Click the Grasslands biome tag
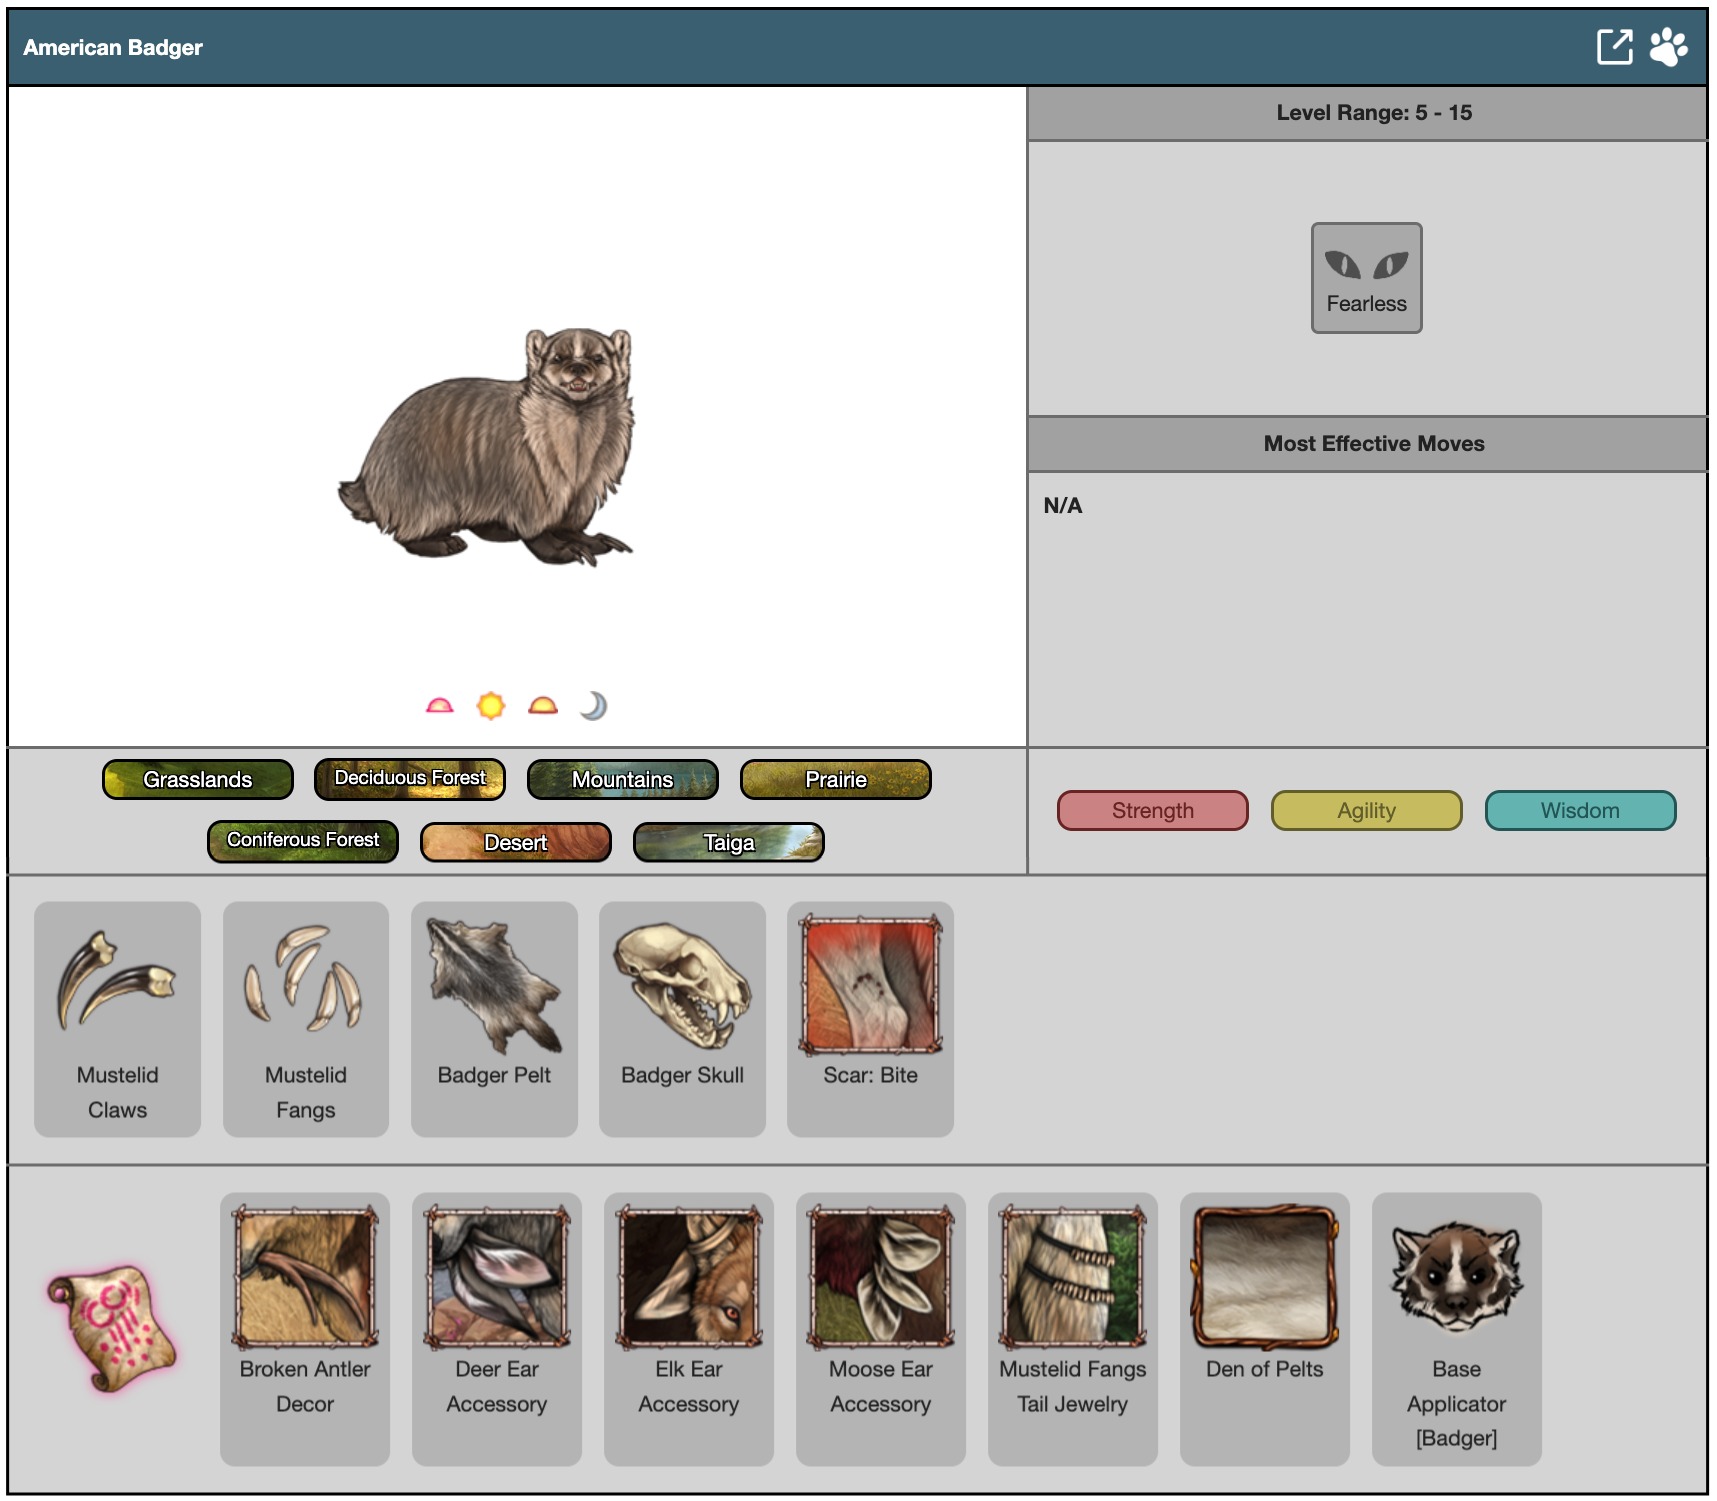The width and height of the screenshot is (1717, 1501). 198,780
